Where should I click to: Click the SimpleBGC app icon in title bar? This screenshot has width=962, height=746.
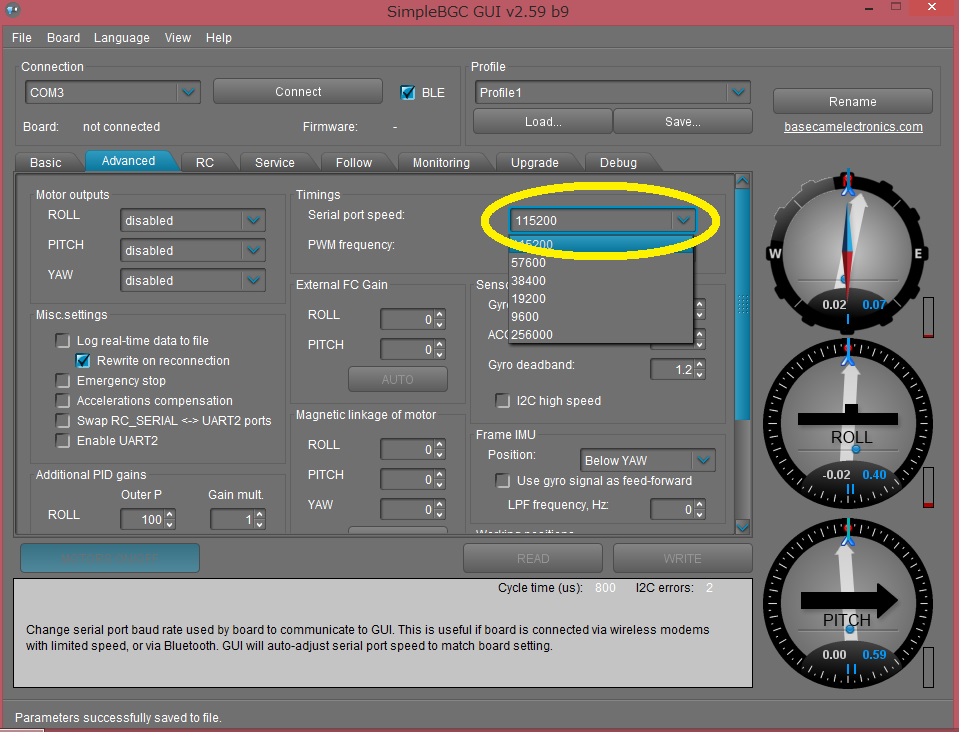12,9
